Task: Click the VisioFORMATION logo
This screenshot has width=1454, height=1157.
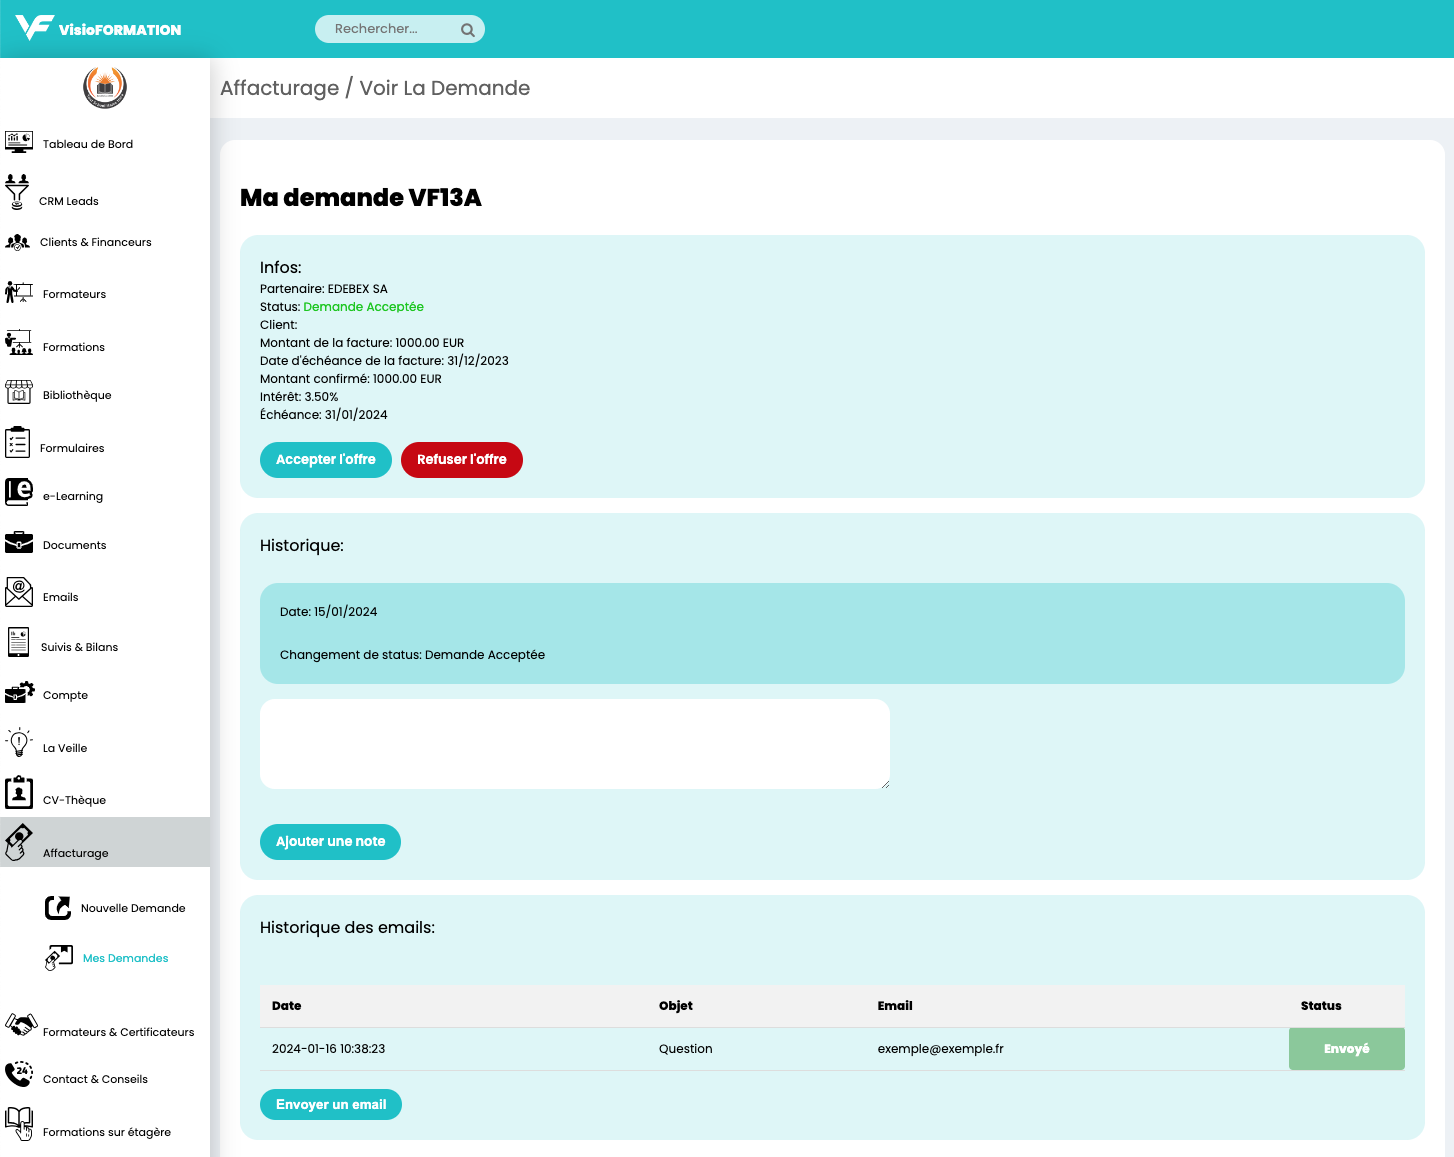Action: click(x=98, y=27)
